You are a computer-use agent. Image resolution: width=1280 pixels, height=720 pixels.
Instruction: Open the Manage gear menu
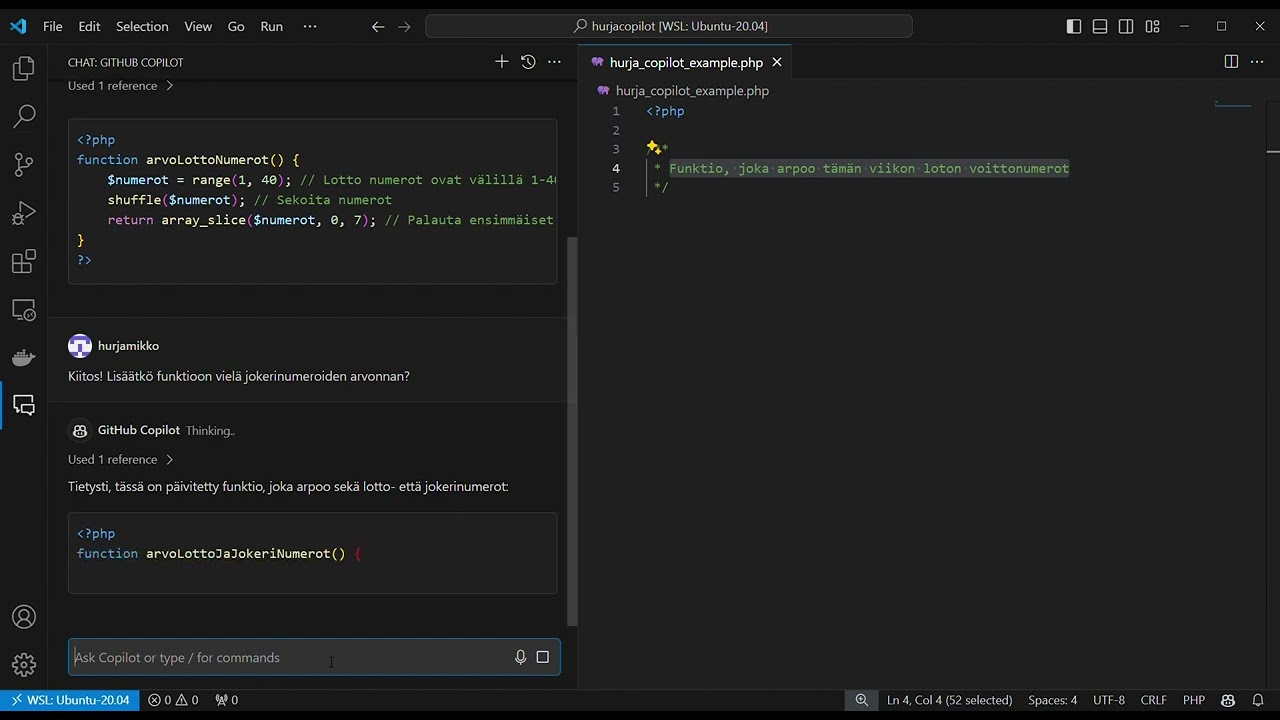(24, 664)
